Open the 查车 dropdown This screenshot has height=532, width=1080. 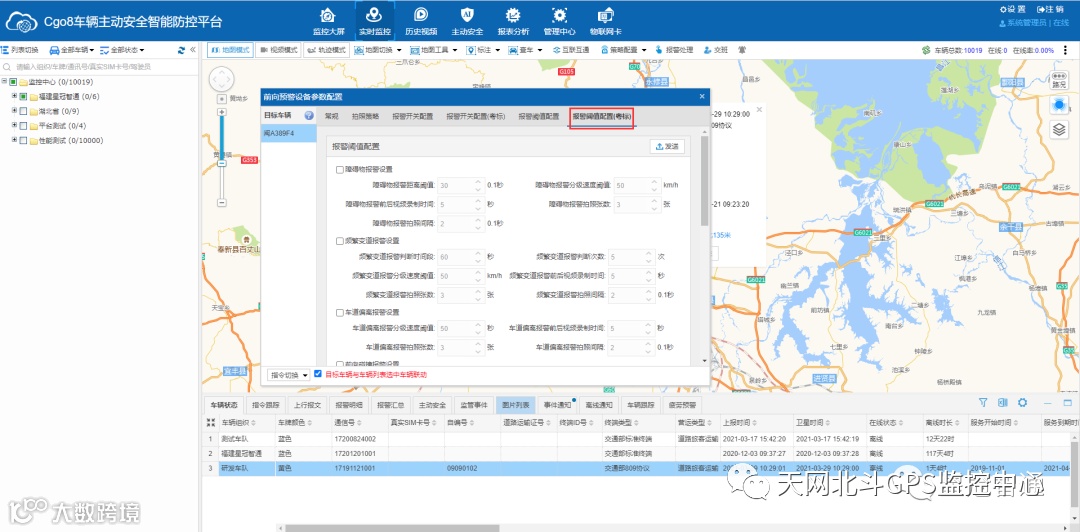tap(526, 50)
